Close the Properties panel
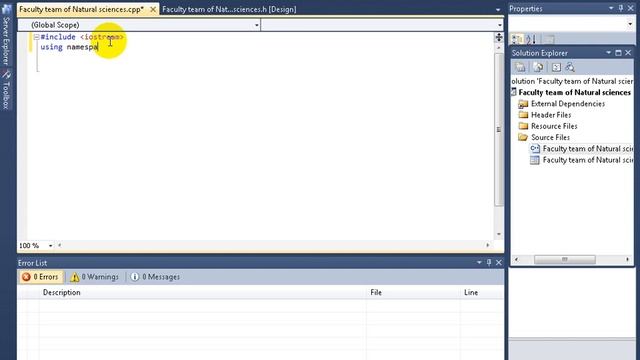Viewport: 640px width, 360px height. 630,8
